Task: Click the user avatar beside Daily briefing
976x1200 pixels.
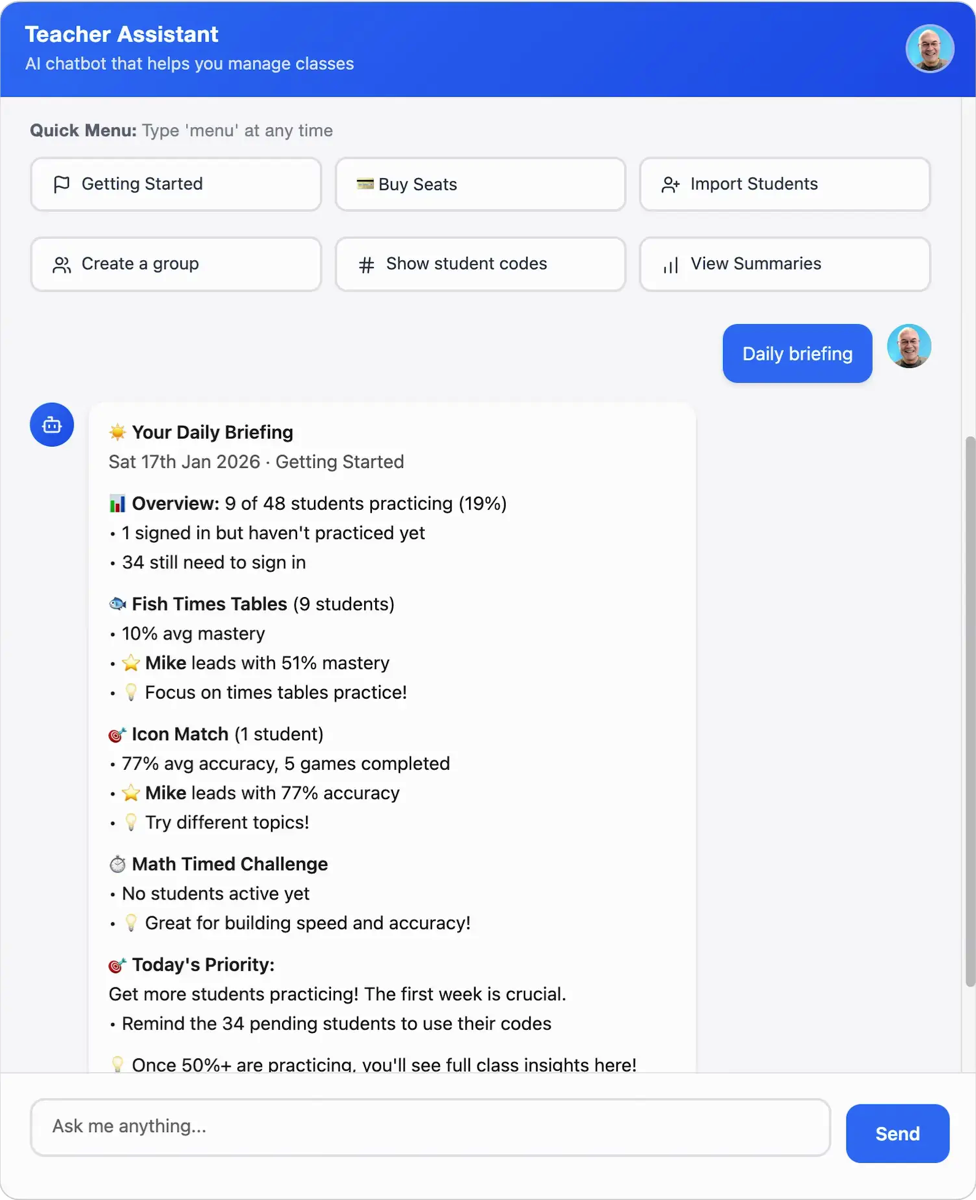Action: coord(909,347)
